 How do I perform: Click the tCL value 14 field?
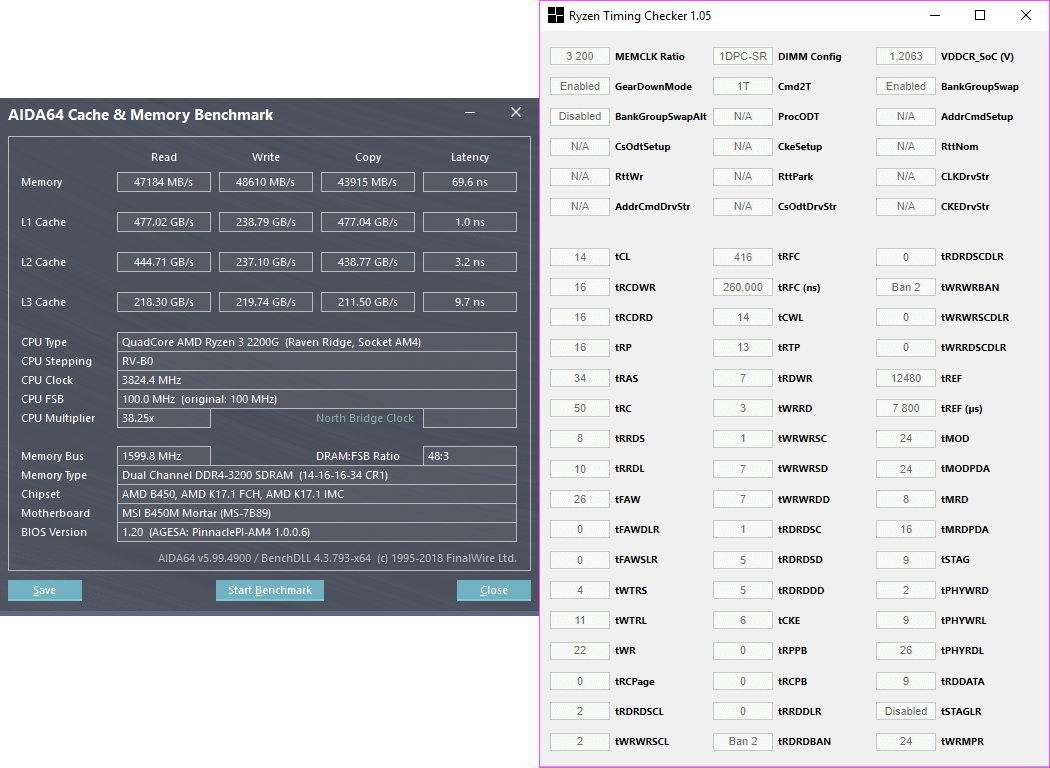[580, 257]
